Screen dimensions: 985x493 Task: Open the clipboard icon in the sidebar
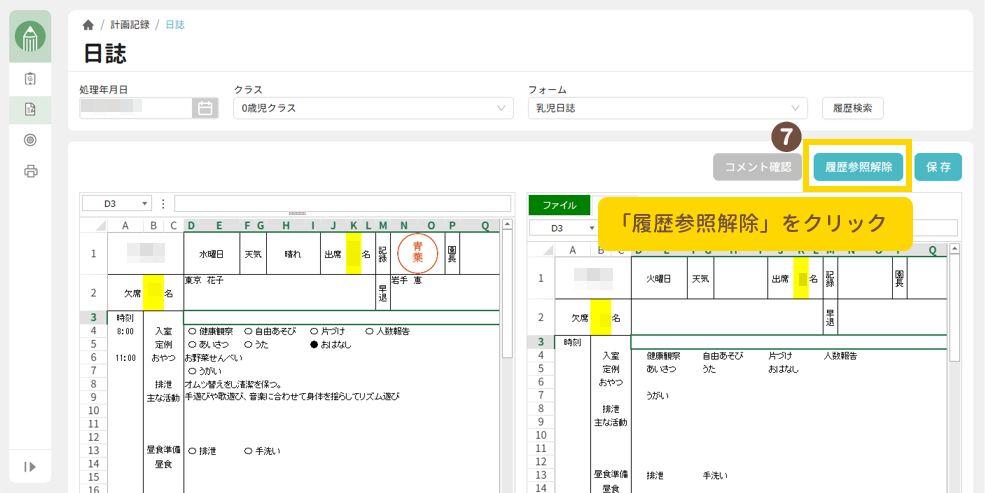point(31,79)
